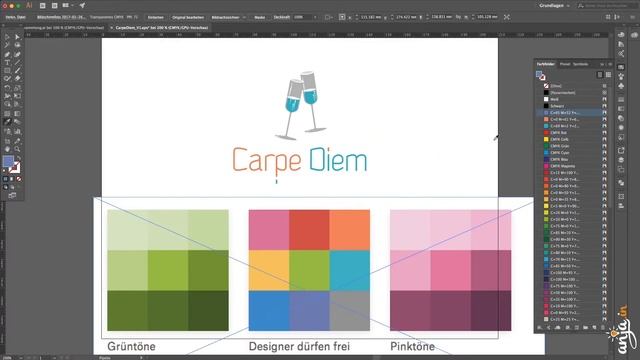Image resolution: width=640 pixels, height=360 pixels.
Task: Switch to the Farbfelder tab
Action: pyautogui.click(x=546, y=64)
